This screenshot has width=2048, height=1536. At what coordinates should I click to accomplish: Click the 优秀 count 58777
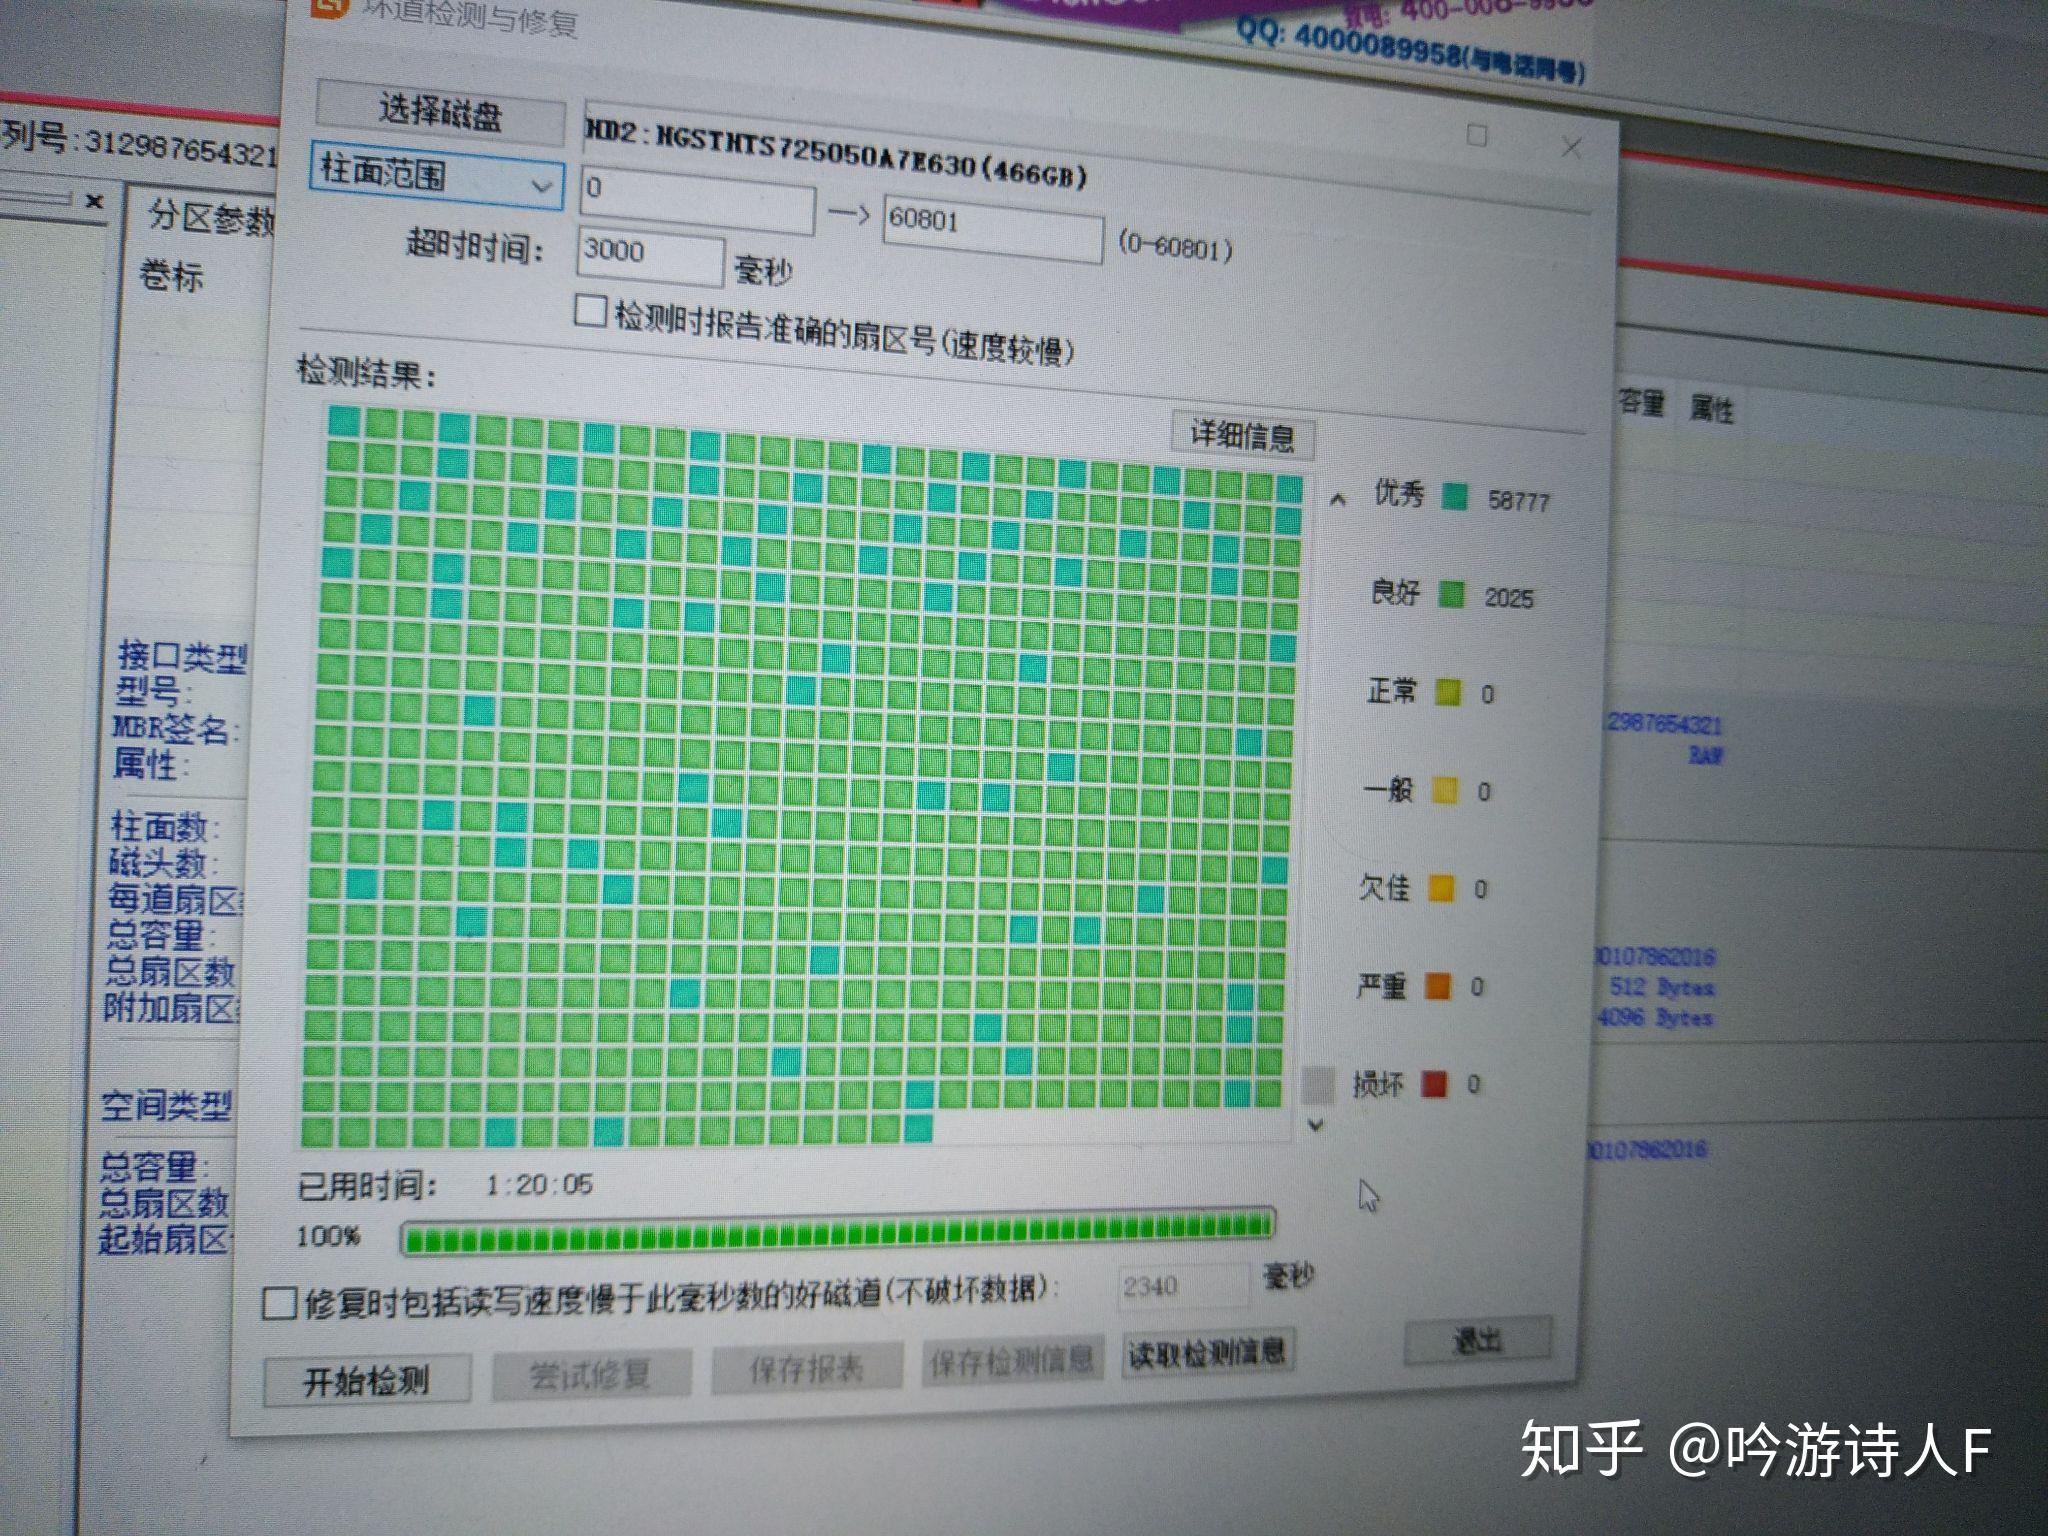pos(1519,500)
